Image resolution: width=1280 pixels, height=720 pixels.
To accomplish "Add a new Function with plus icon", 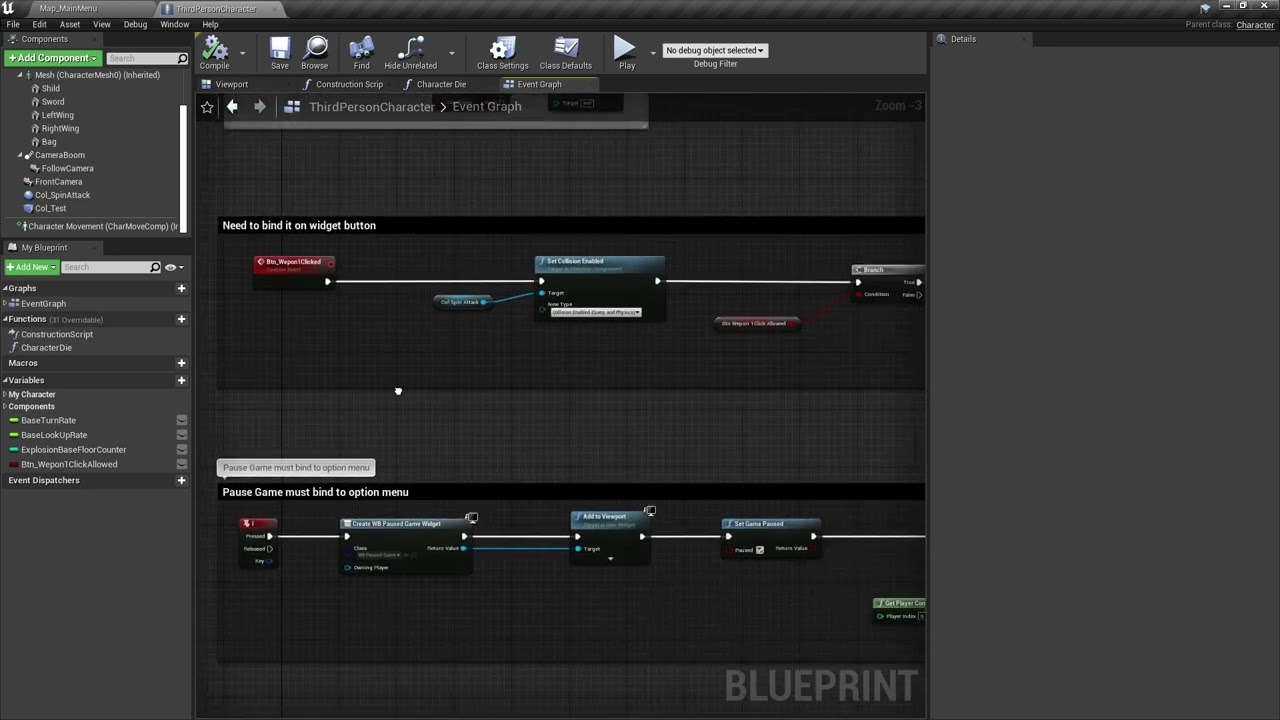I will point(181,319).
